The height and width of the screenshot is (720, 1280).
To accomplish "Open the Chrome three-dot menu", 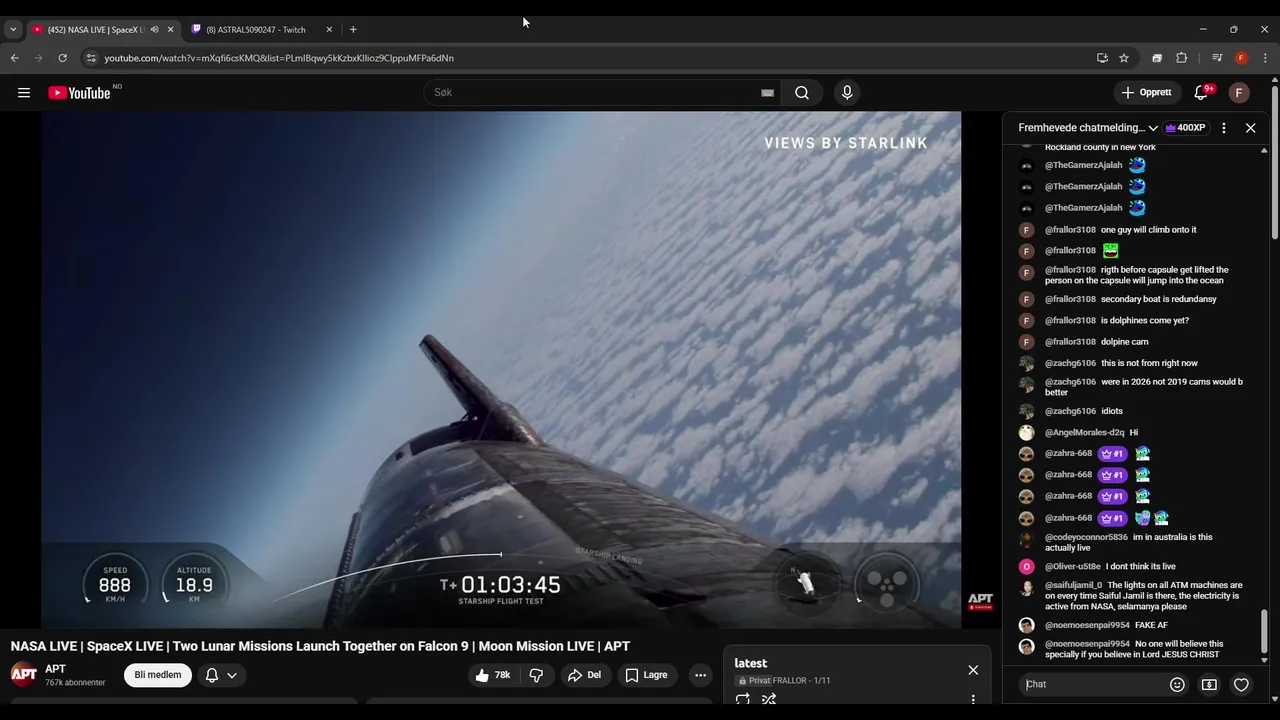I will point(1265,58).
